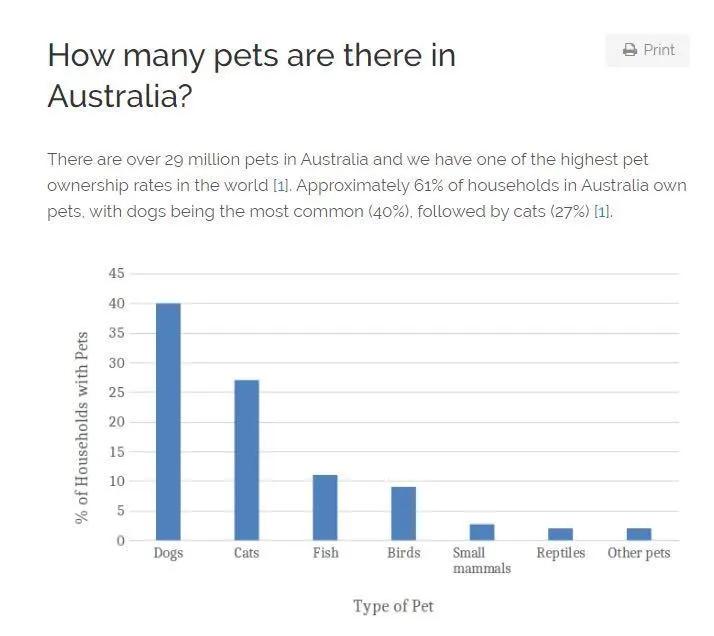This screenshot has width=714, height=636.
Task: Click the Dogs bar in chart
Action: pos(168,421)
